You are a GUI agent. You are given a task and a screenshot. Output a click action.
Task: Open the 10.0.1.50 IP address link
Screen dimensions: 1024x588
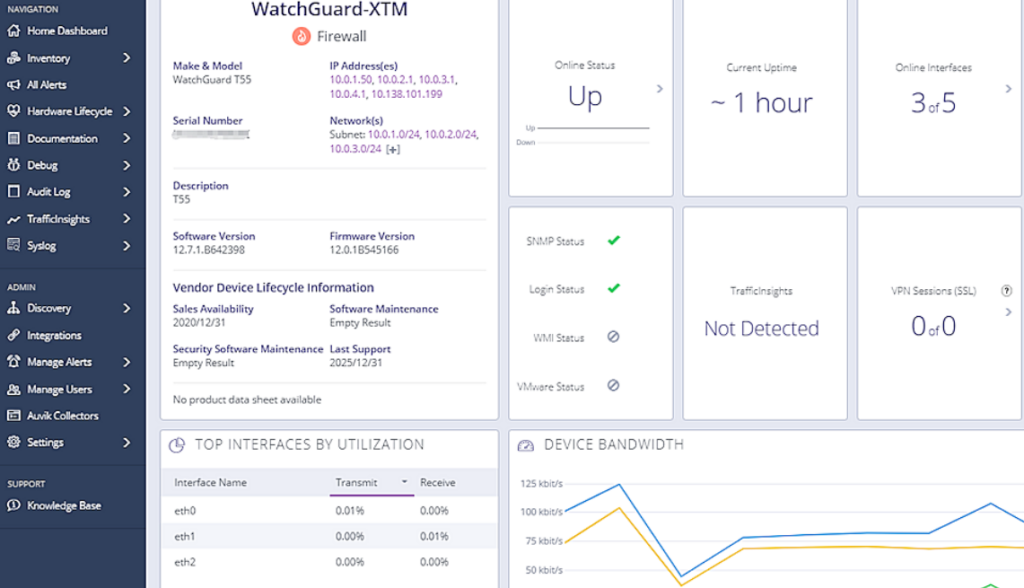pyautogui.click(x=350, y=80)
